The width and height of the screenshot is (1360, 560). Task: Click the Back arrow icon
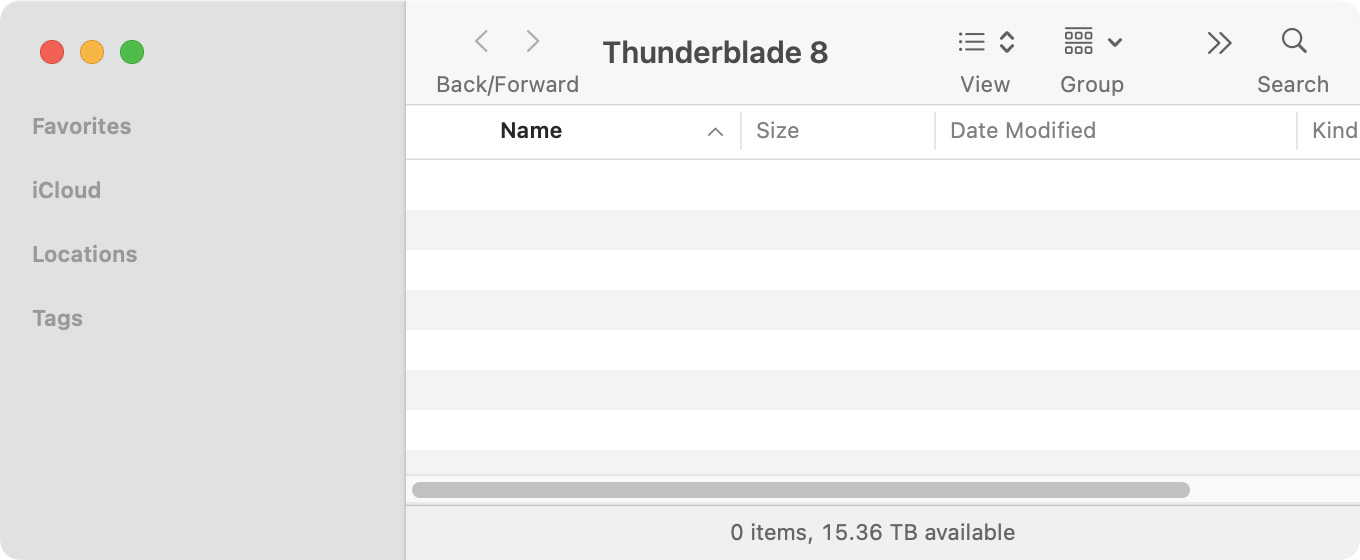[482, 41]
